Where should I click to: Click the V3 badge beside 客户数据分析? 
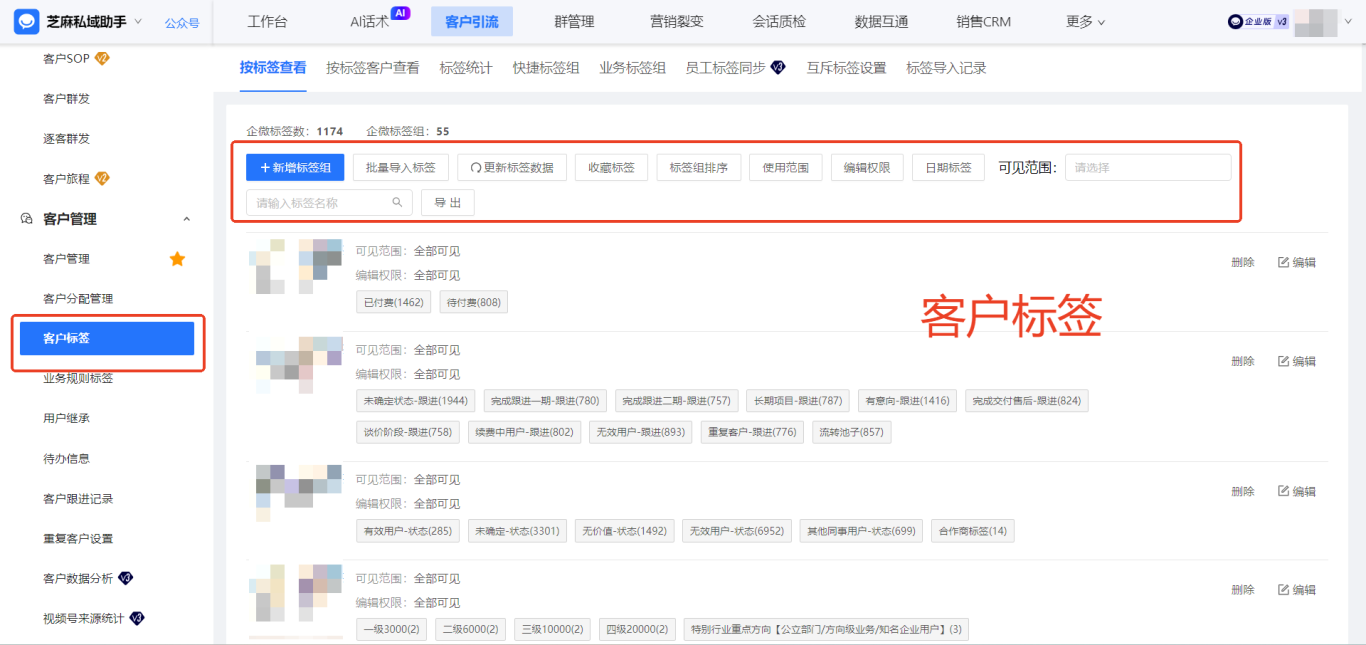pos(126,578)
